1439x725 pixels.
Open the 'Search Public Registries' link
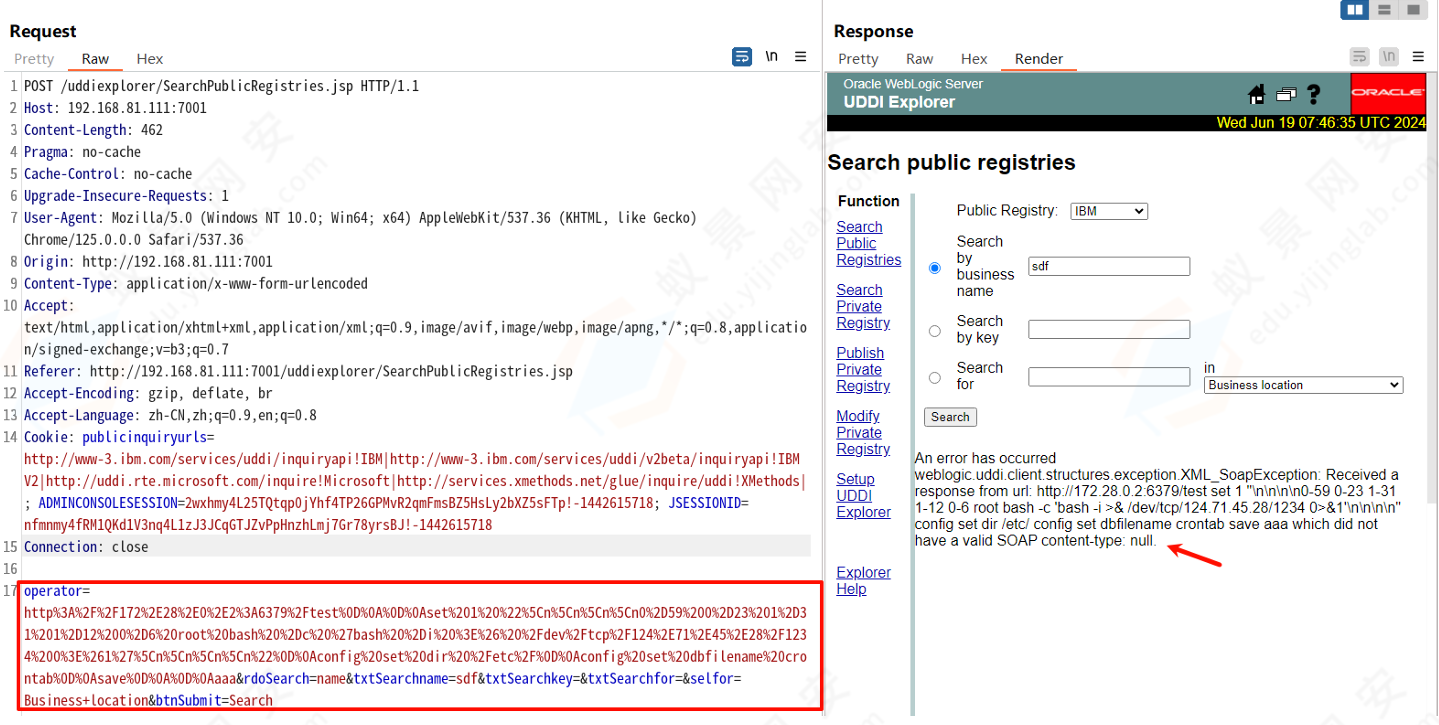tap(868, 244)
